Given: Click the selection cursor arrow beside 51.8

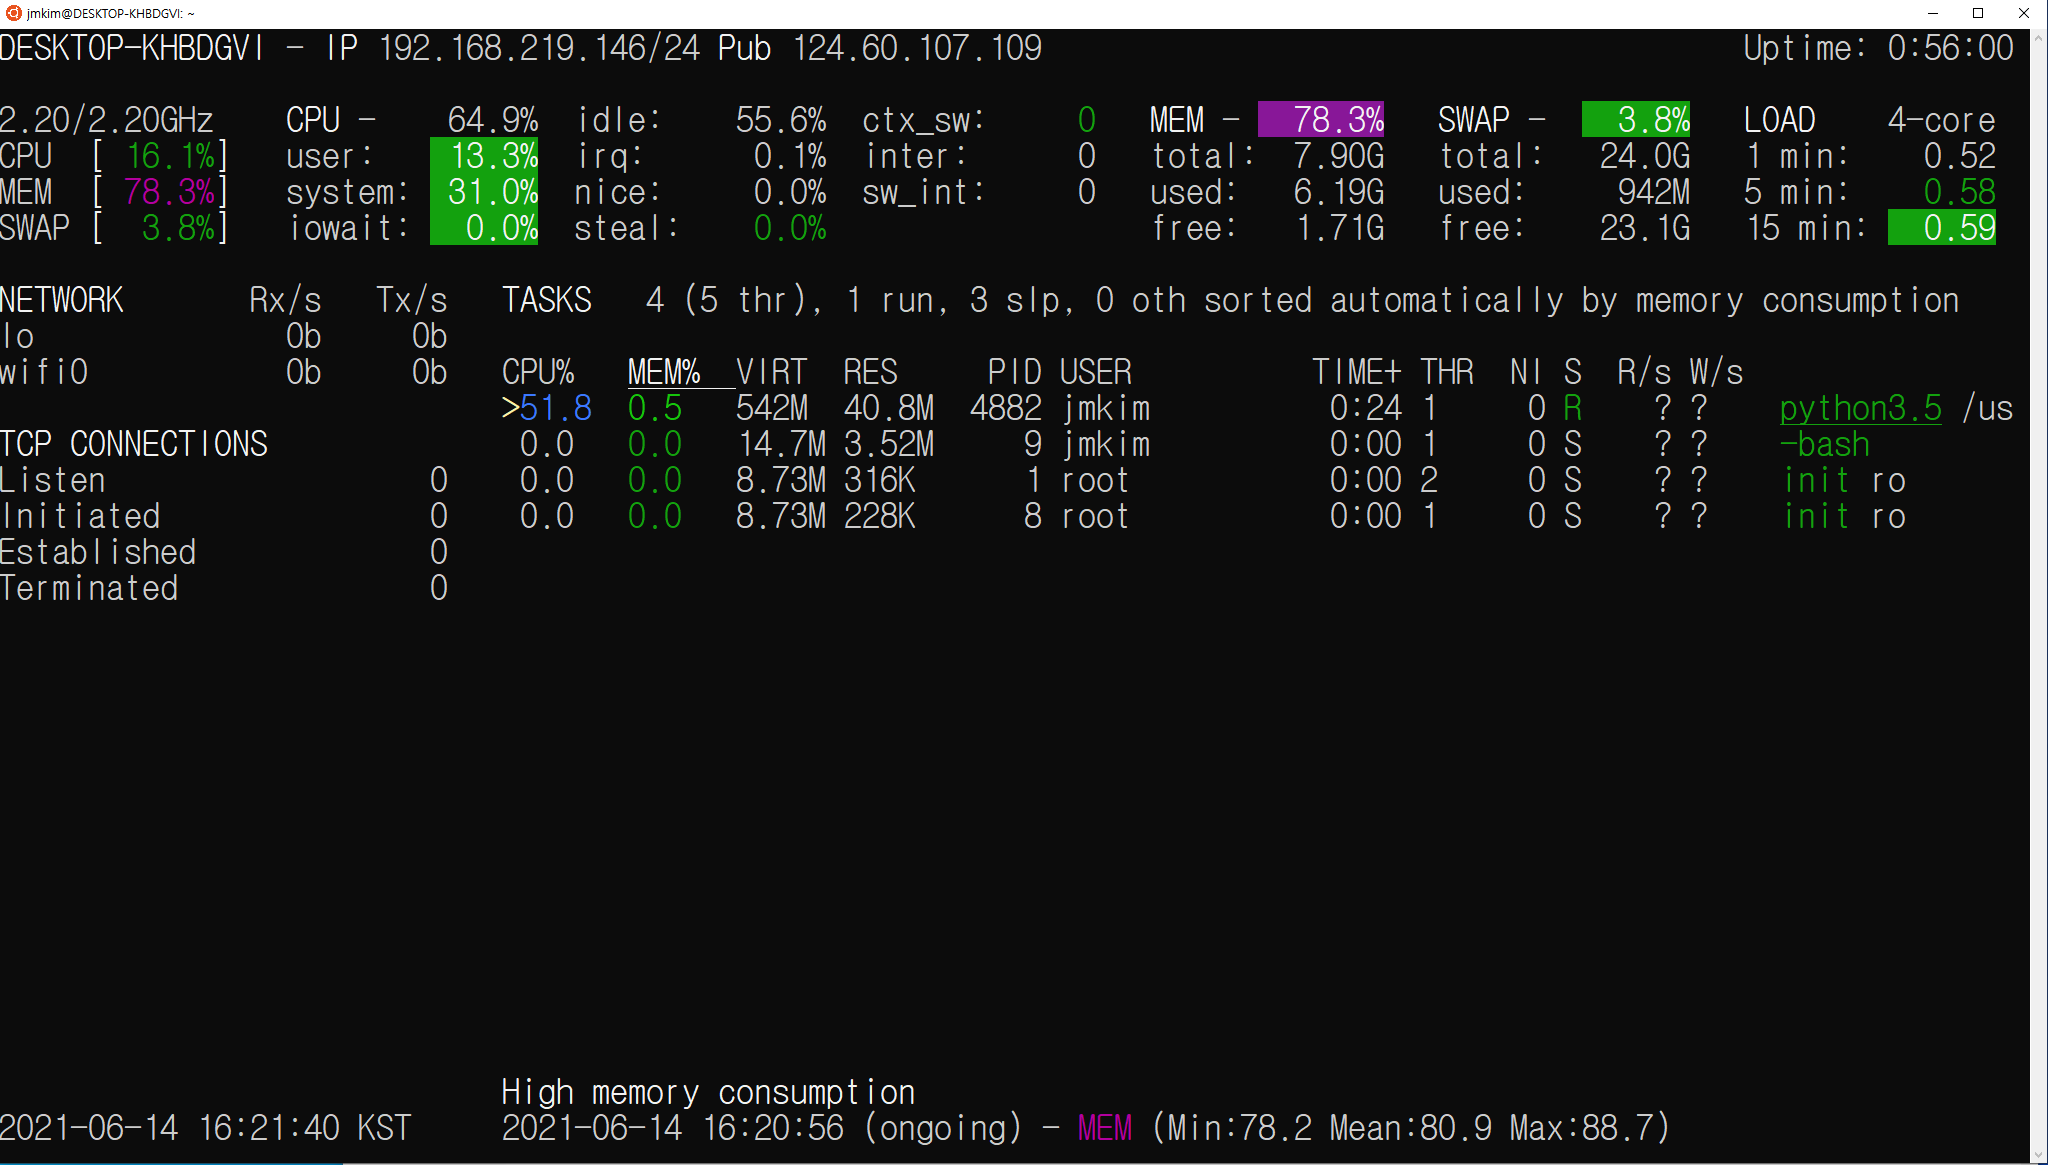Looking at the screenshot, I should click(x=510, y=408).
